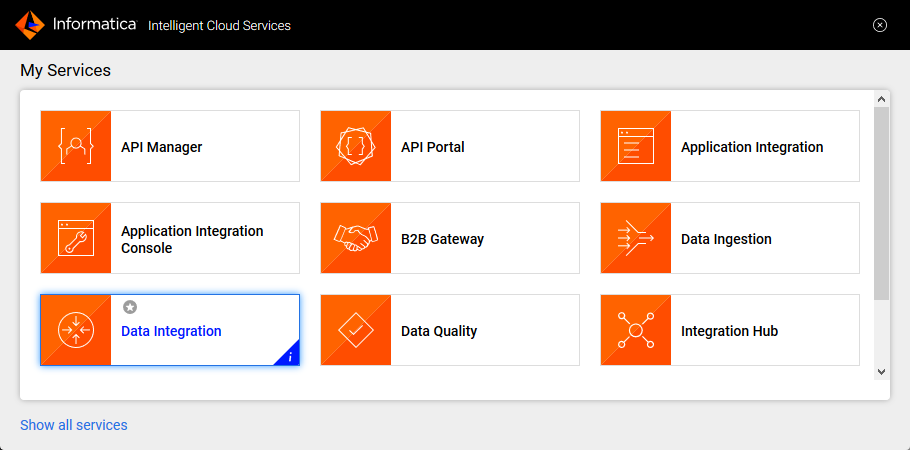
Task: Click the Data Ingestion arrows icon
Action: (x=636, y=239)
